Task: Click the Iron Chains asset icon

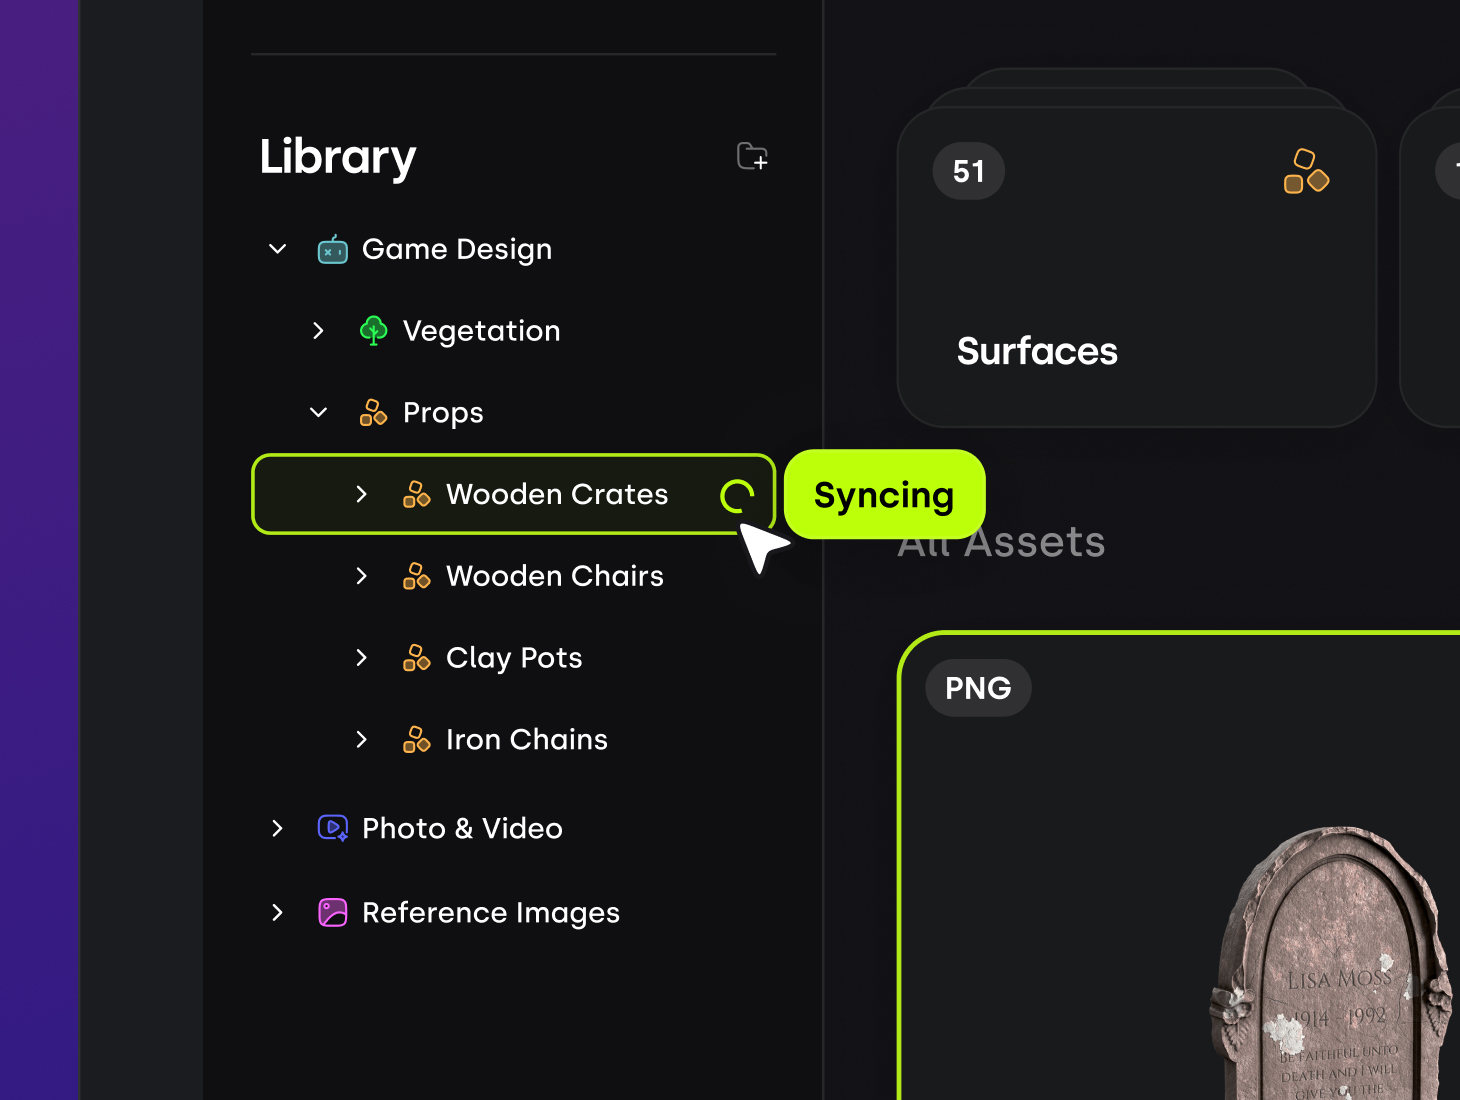Action: (417, 739)
